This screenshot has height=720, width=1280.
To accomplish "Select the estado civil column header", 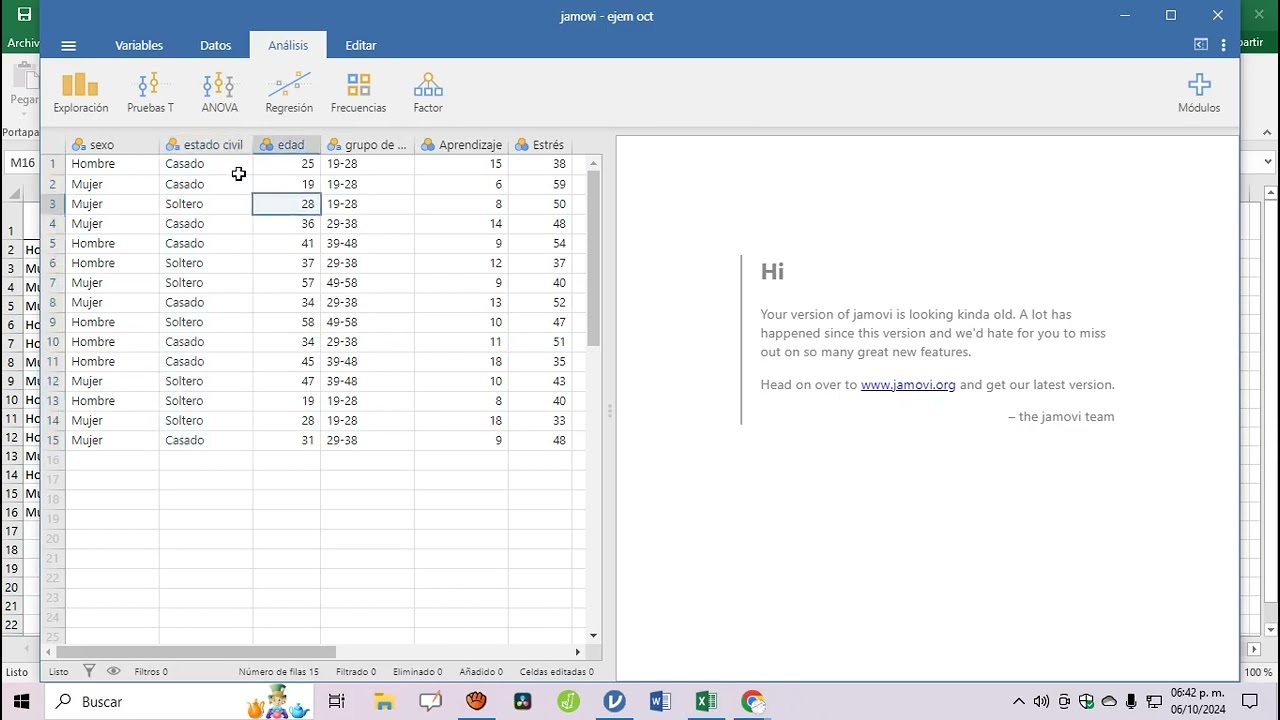I will pos(206,145).
